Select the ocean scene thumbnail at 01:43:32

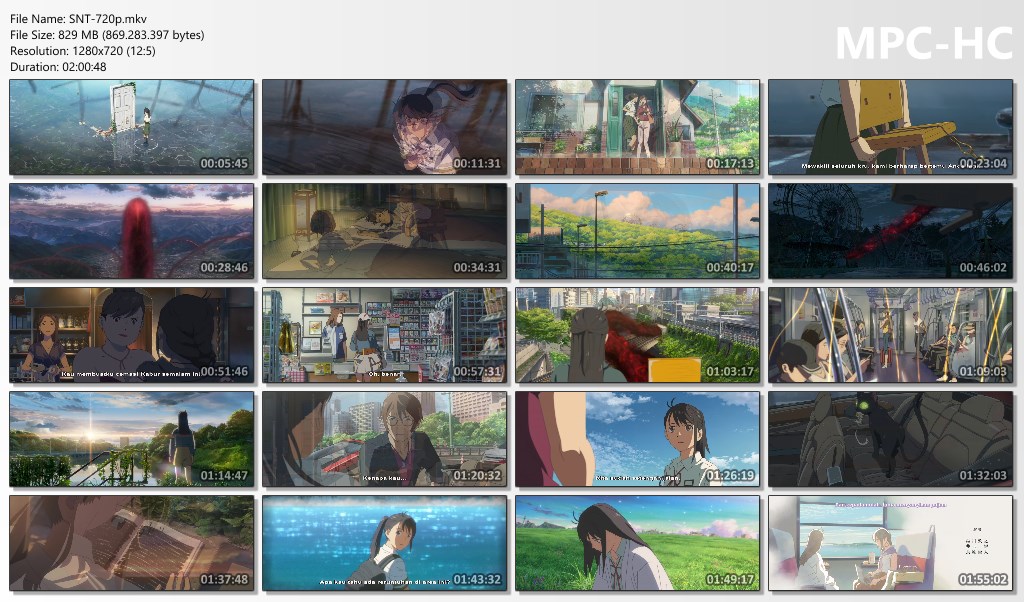(384, 543)
